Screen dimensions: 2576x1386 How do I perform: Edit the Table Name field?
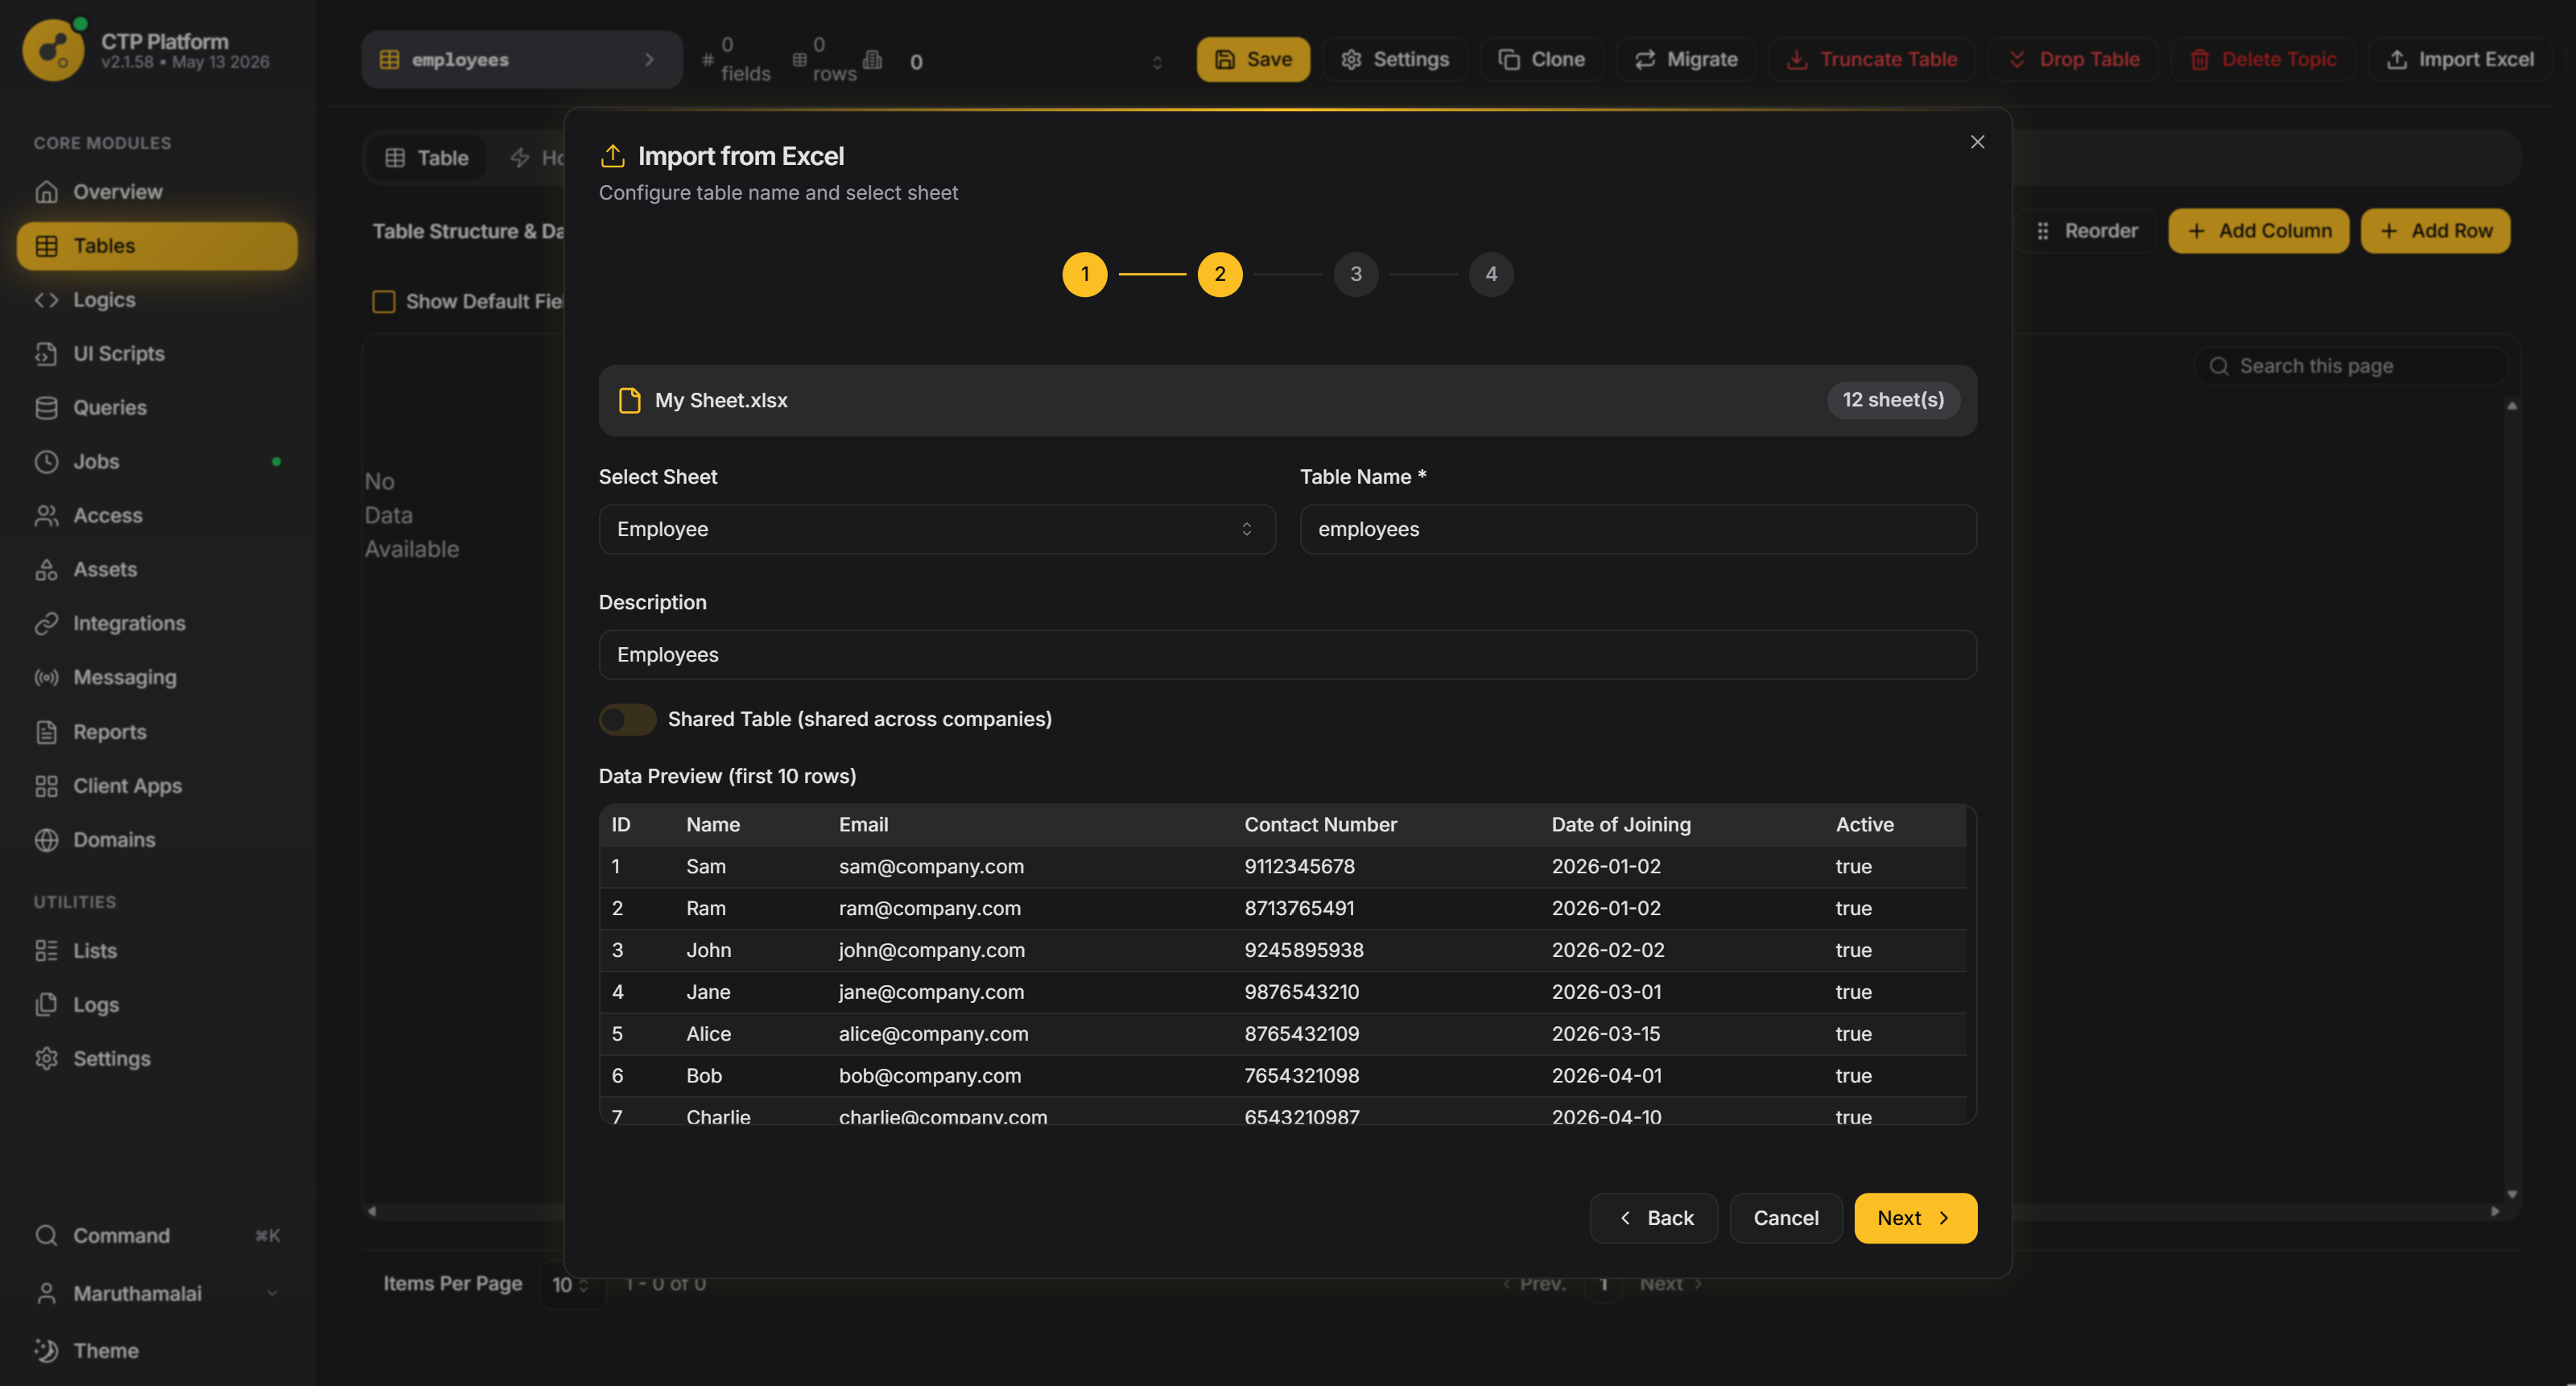coord(1638,529)
